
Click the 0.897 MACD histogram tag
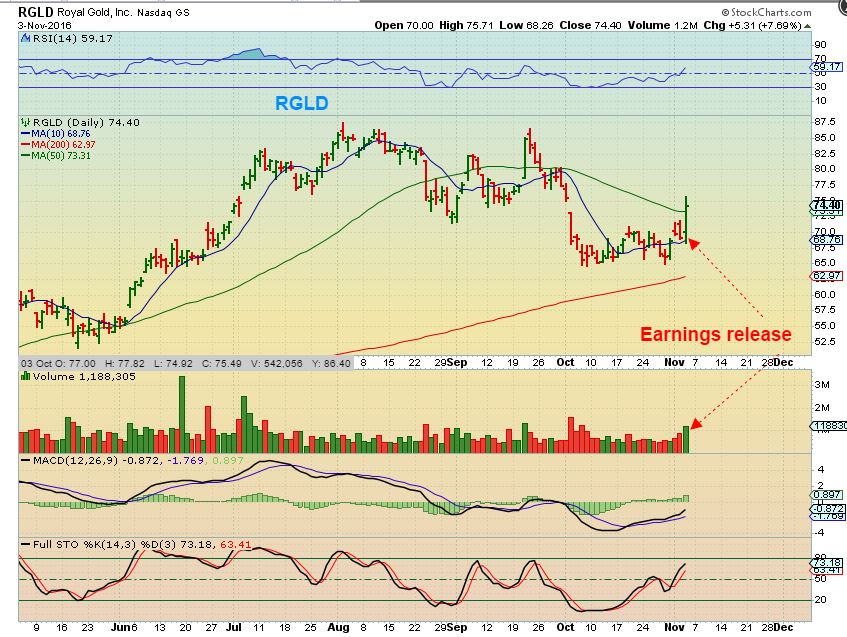click(x=826, y=494)
